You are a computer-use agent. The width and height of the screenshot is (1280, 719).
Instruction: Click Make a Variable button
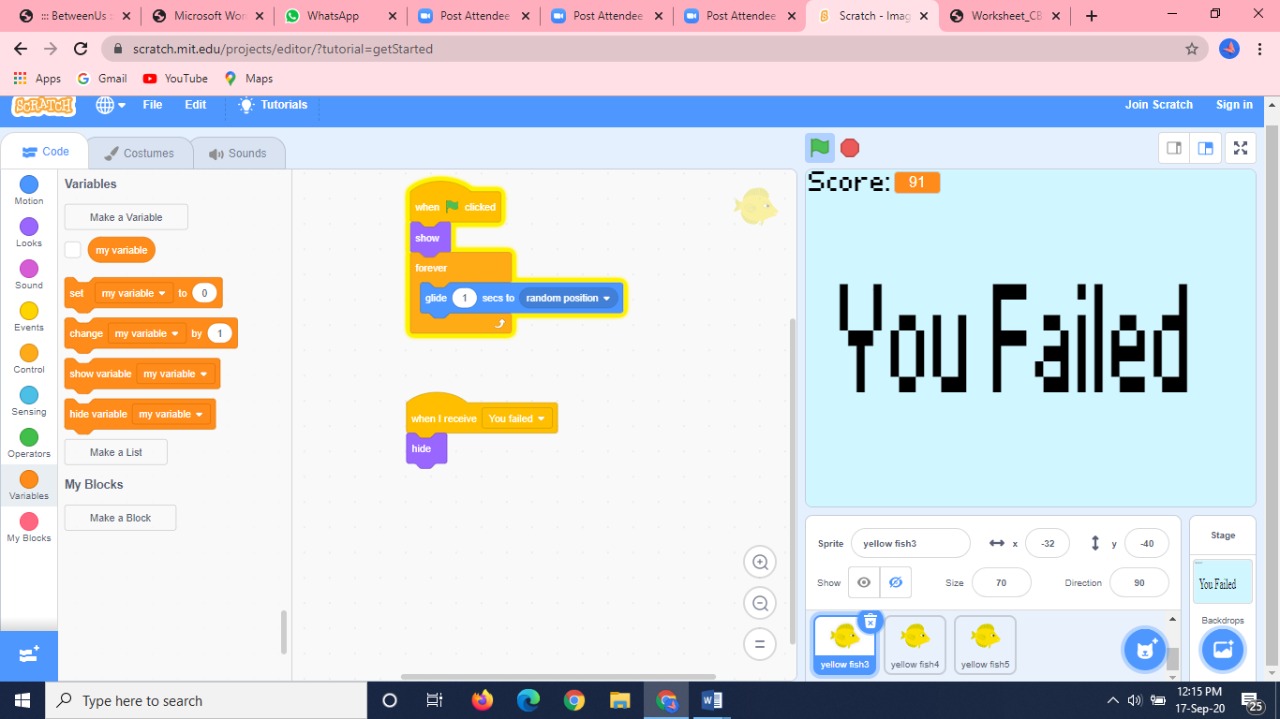coord(126,217)
